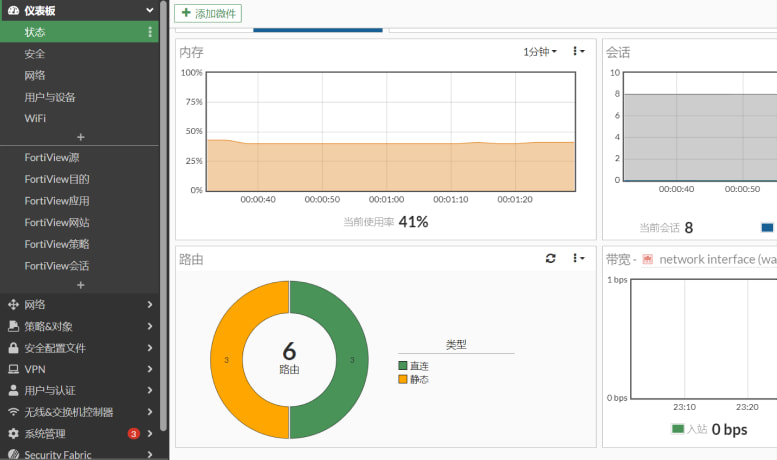This screenshot has width=777, height=460.
Task: Click the refresh icon in 路由 widget
Action: (550, 258)
